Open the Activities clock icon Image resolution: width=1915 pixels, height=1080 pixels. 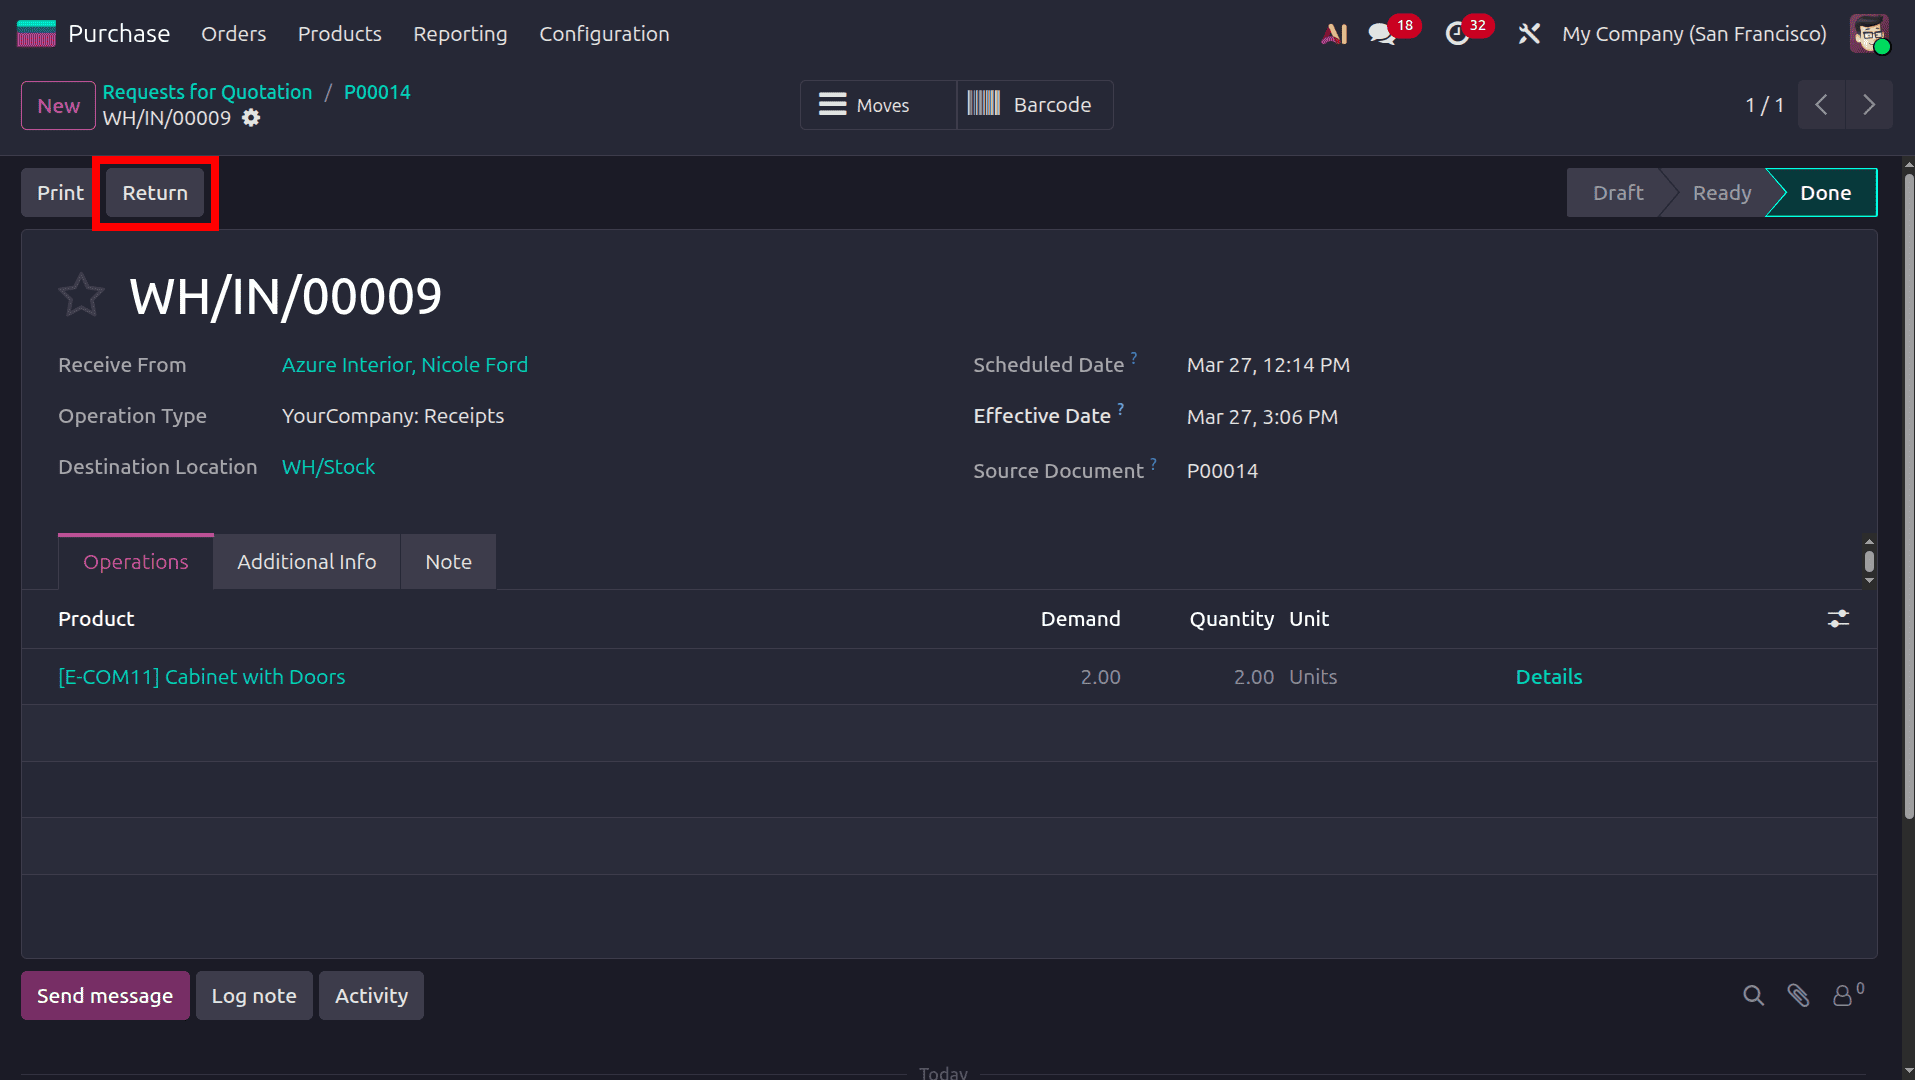point(1459,33)
